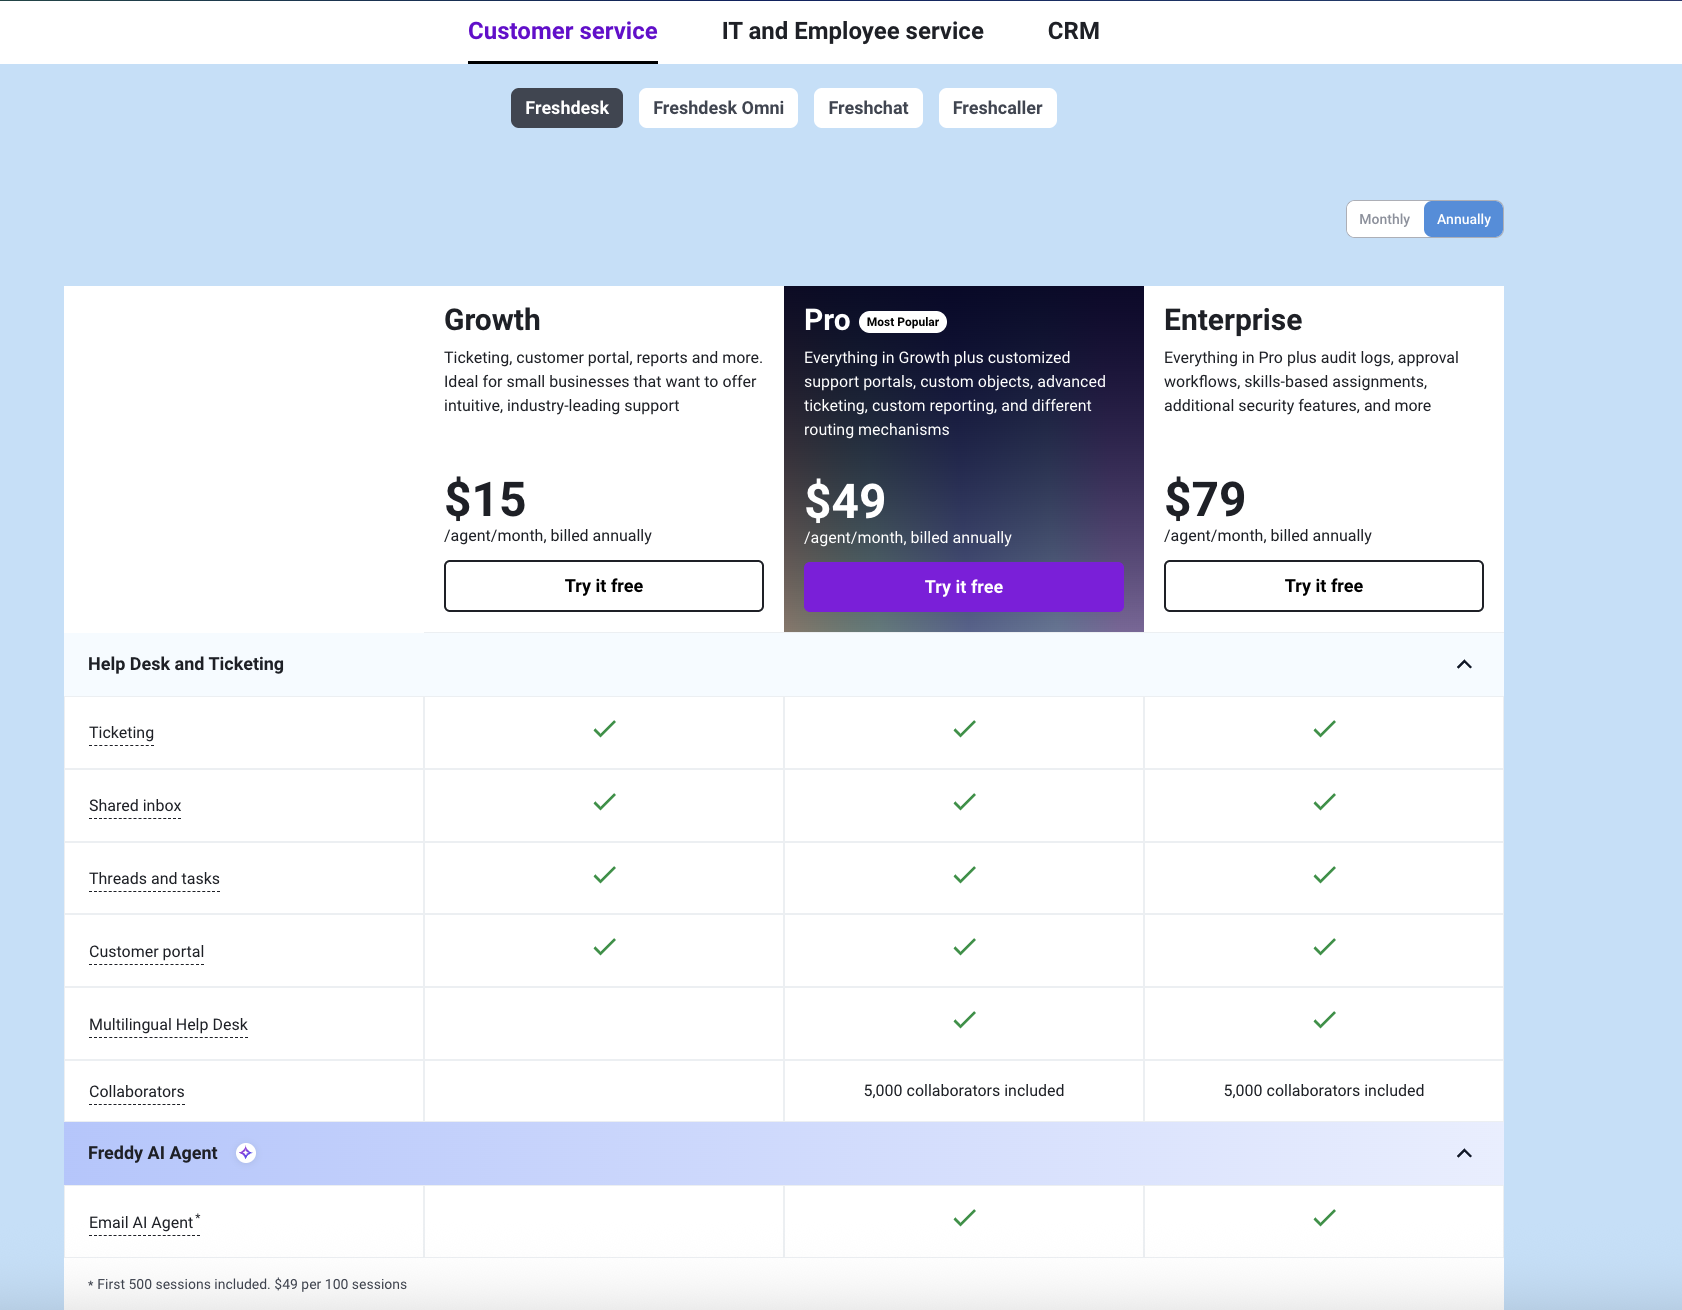Click the Pro checkmark in Ticketing row

[x=964, y=729]
